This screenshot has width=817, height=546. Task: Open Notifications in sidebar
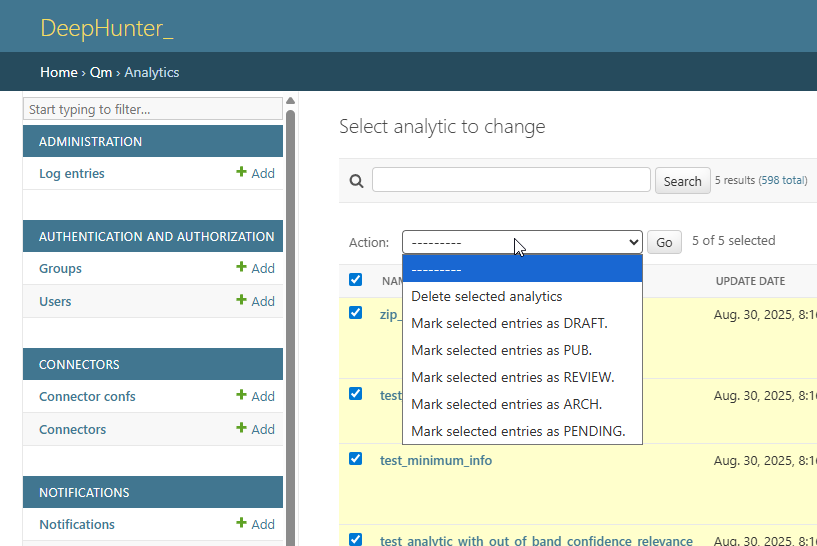pos(77,525)
